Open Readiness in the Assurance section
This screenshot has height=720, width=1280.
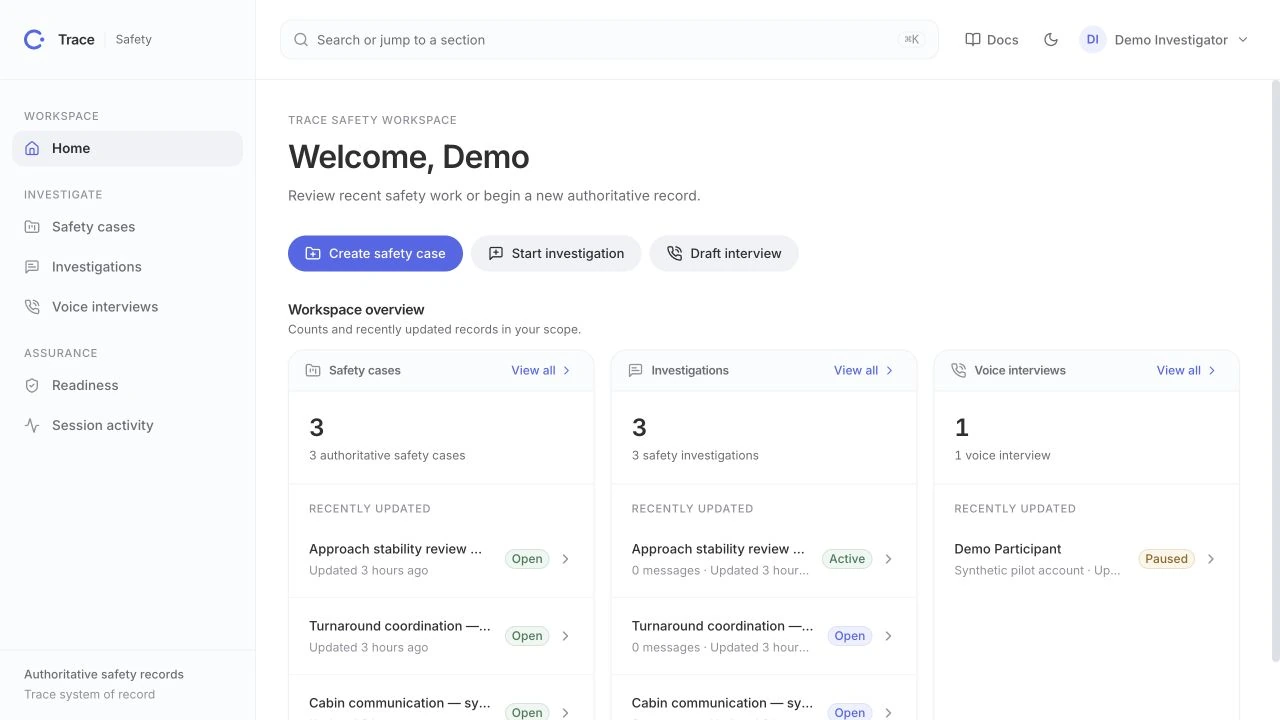pyautogui.click(x=128, y=385)
